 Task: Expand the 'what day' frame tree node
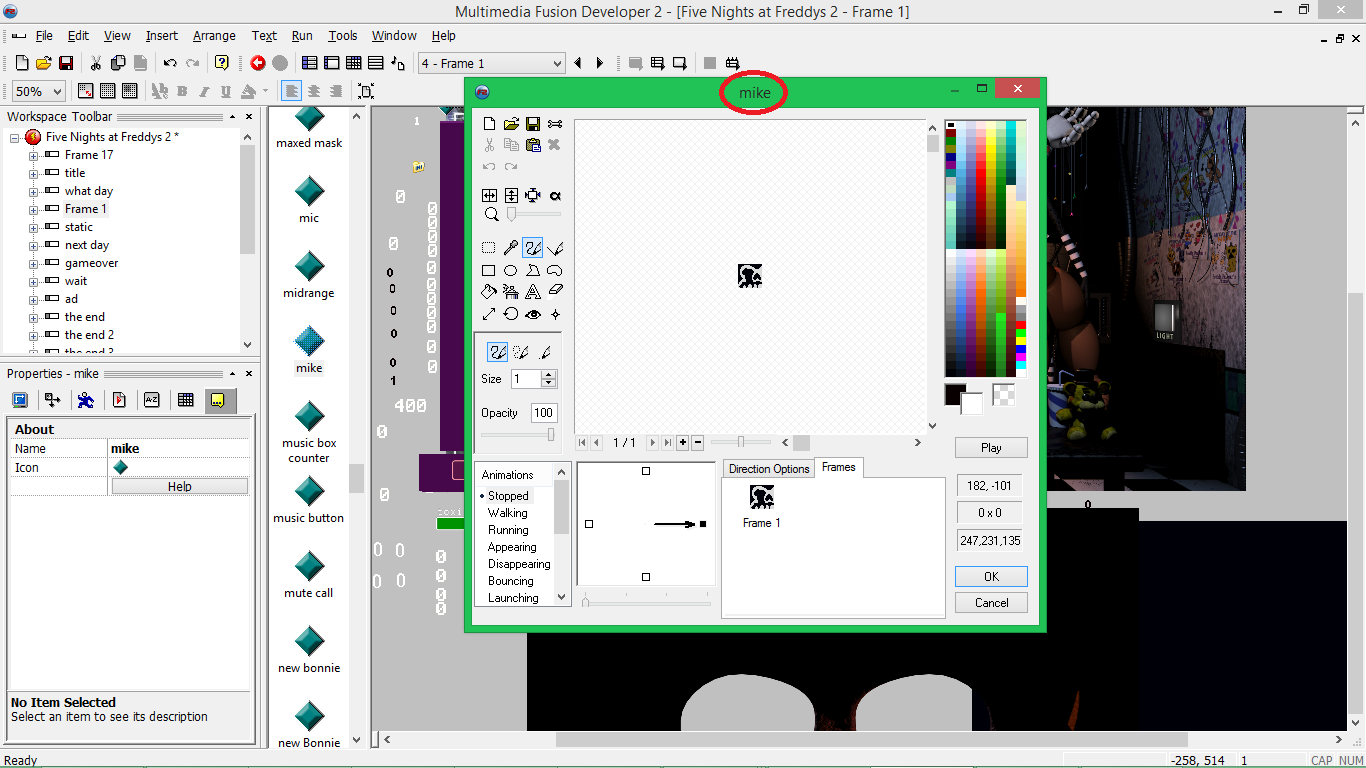[33, 191]
